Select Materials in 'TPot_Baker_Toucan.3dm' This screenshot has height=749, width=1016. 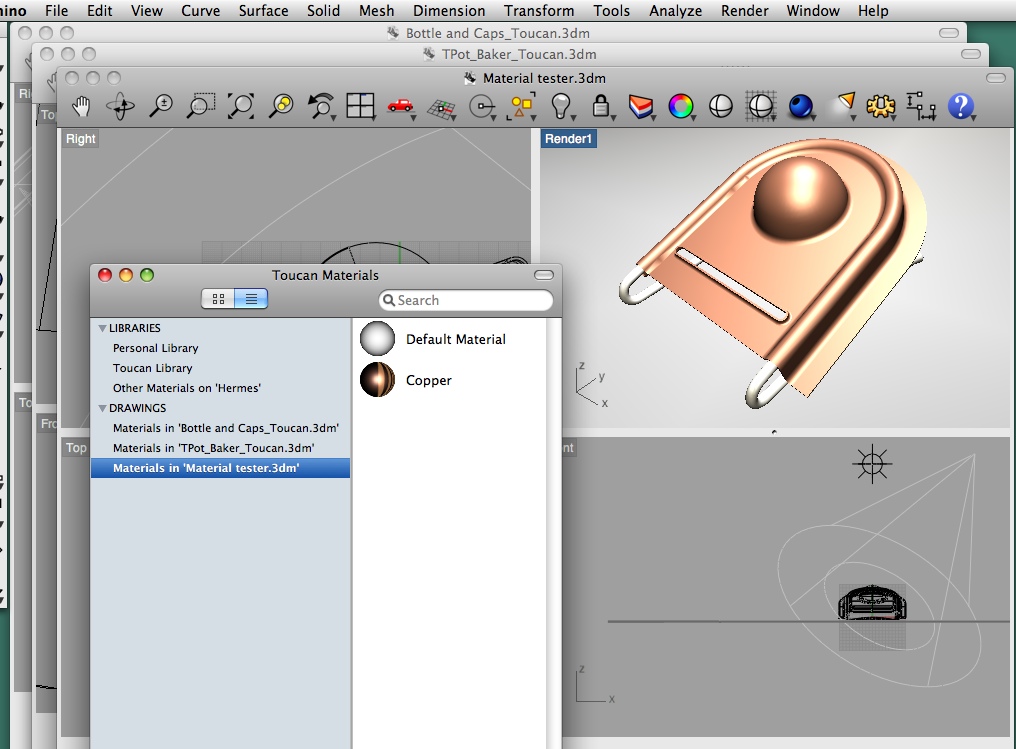pos(213,448)
